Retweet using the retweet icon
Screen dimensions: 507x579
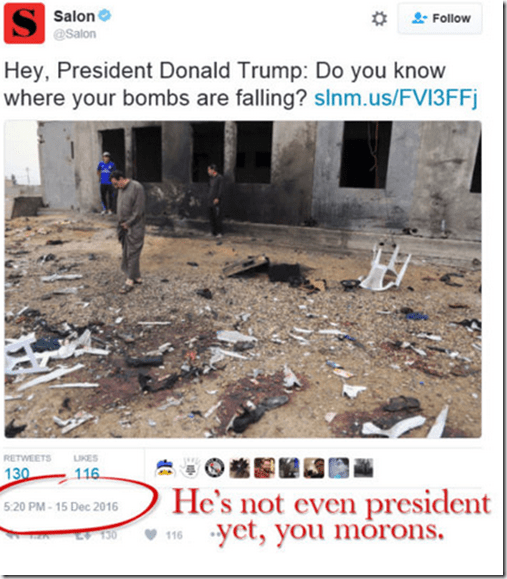point(82,535)
